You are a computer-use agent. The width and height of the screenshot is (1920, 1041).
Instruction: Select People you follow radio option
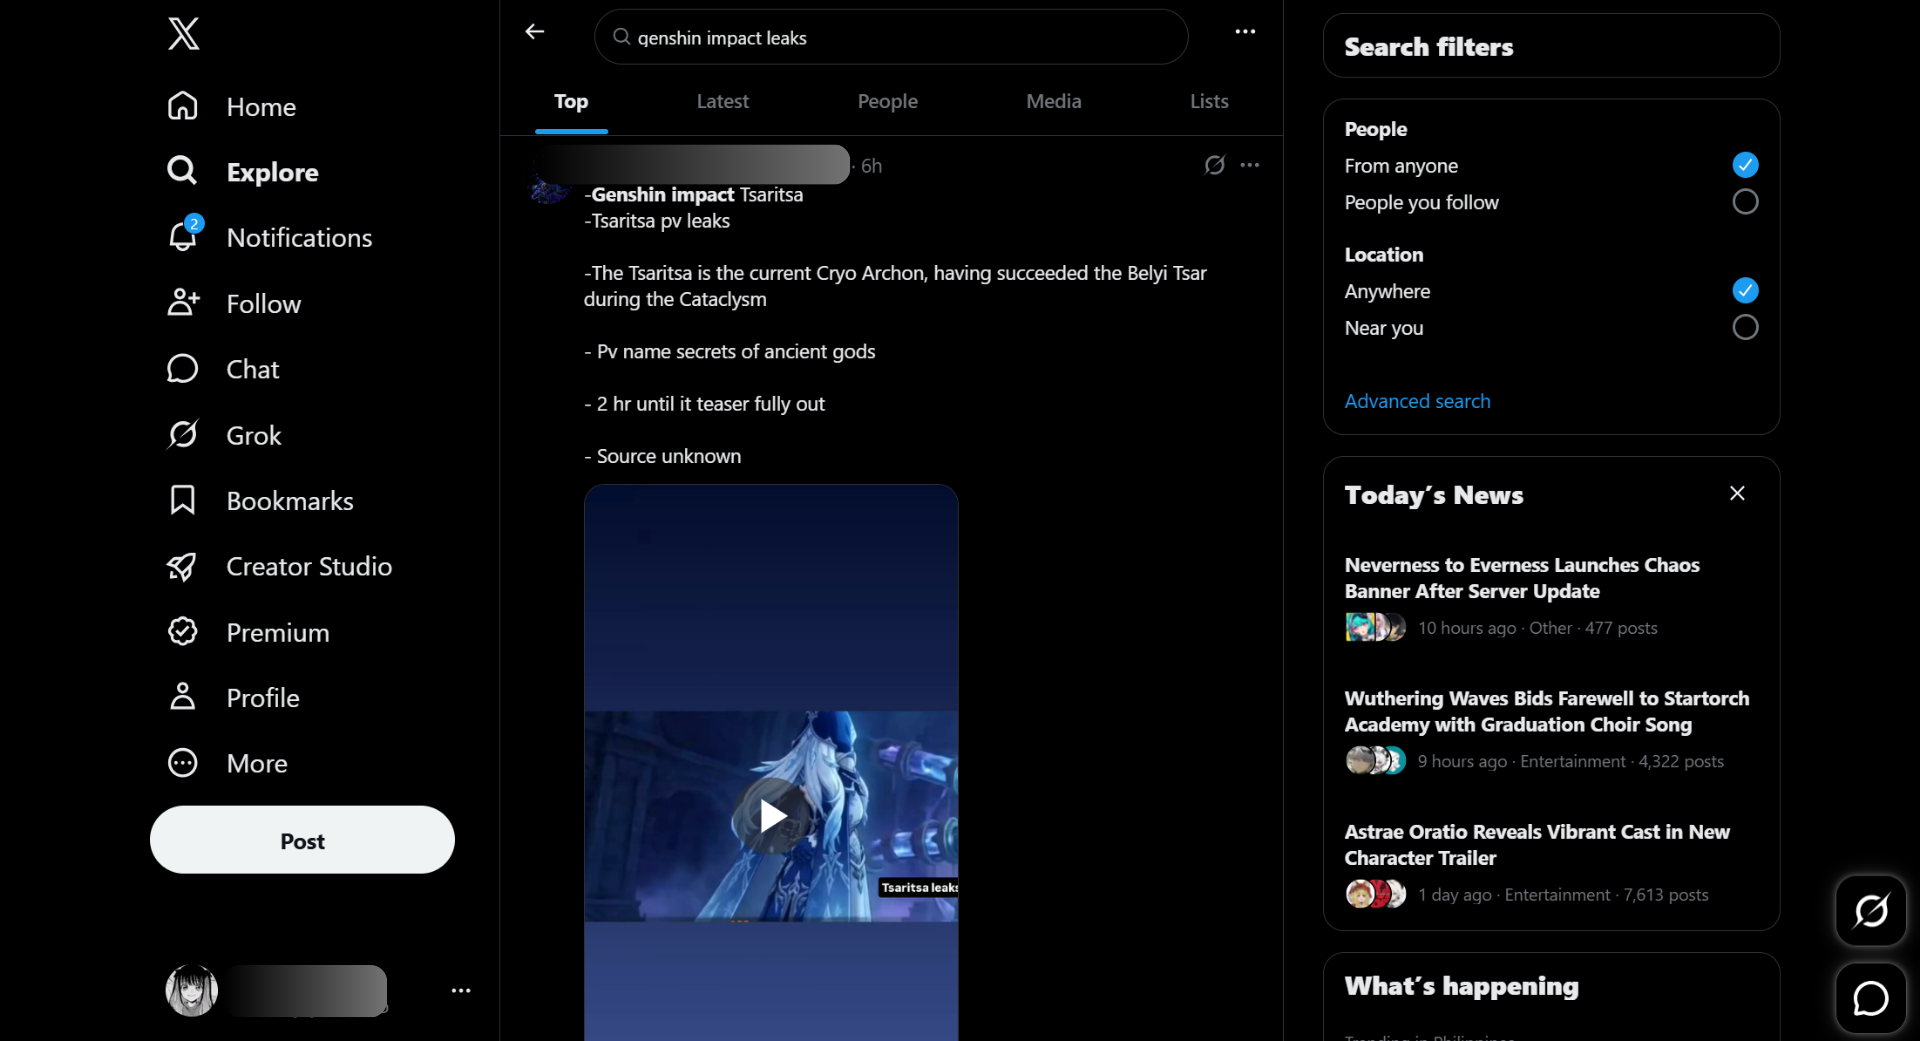1745,202
